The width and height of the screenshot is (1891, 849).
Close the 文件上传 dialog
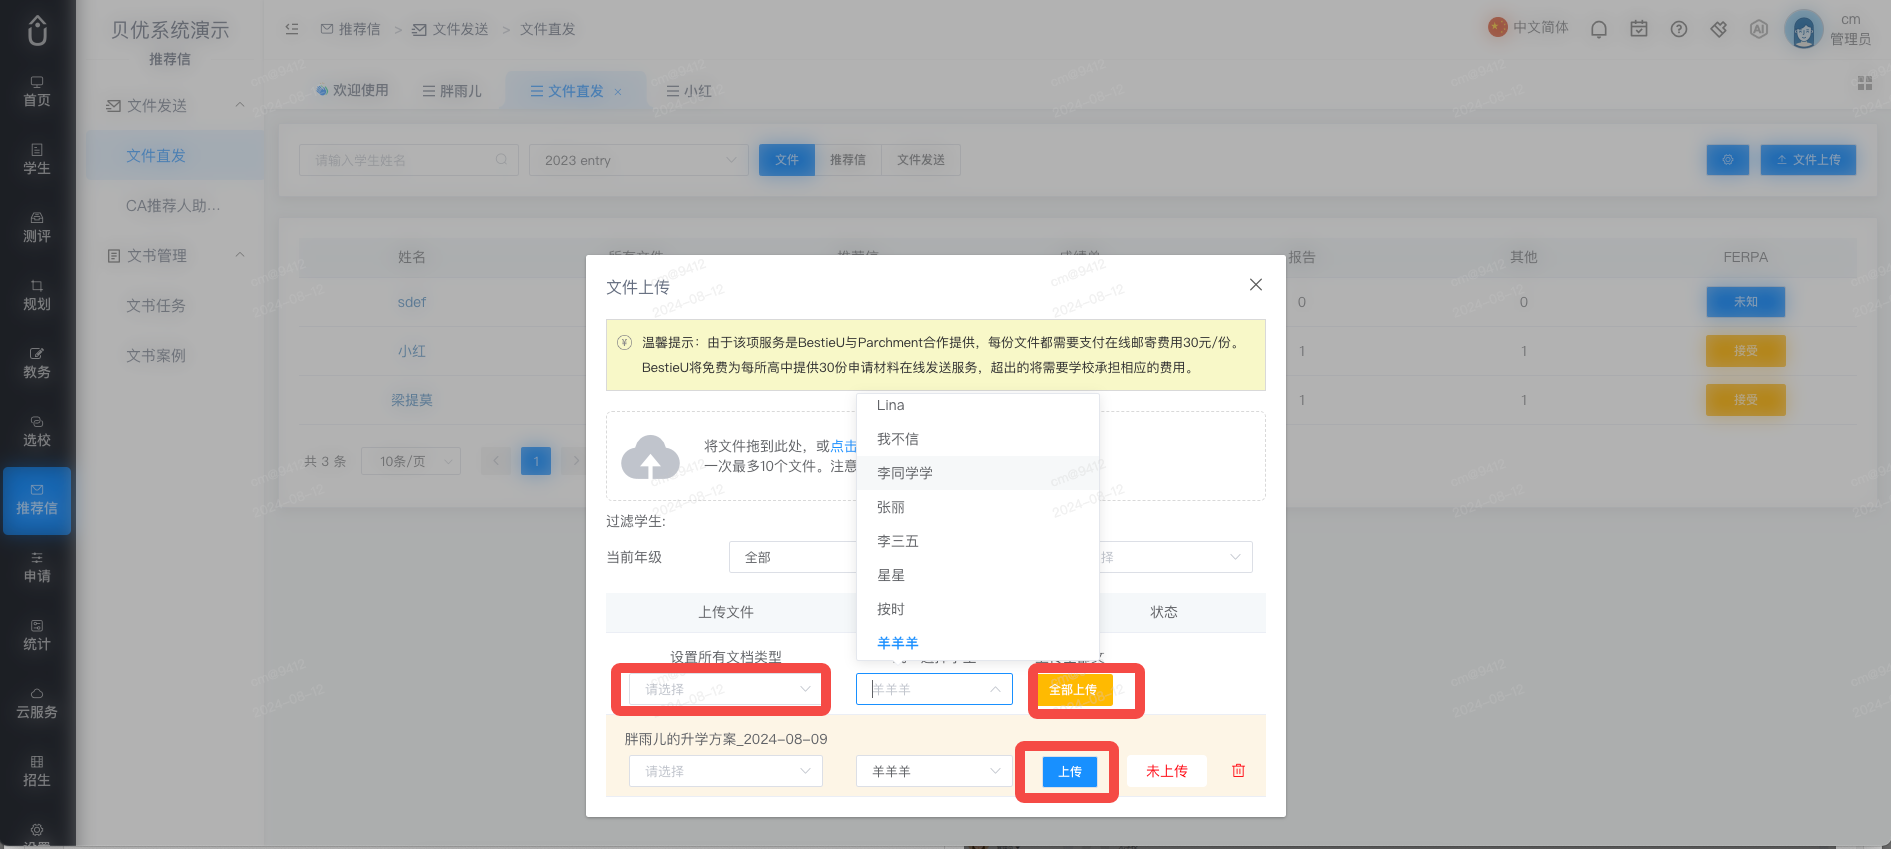[x=1256, y=285]
